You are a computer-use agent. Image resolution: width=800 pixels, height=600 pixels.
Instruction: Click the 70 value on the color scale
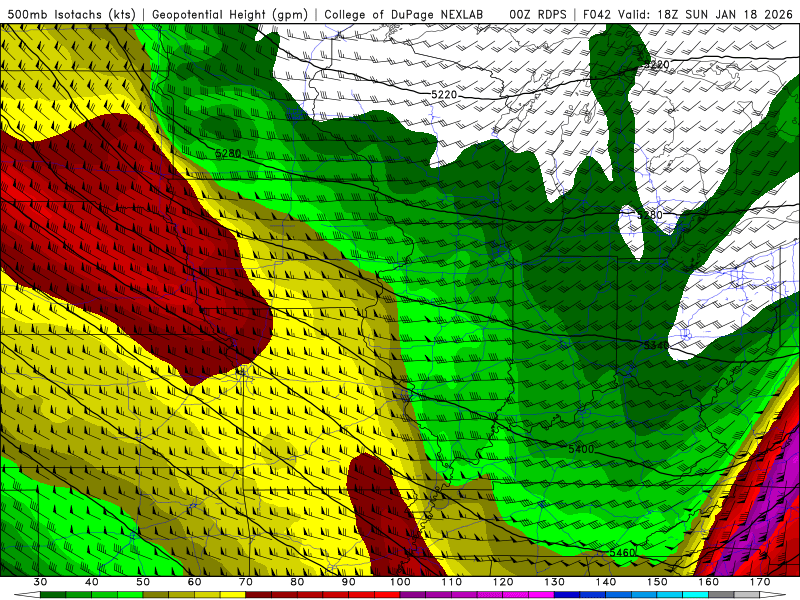pyautogui.click(x=246, y=582)
